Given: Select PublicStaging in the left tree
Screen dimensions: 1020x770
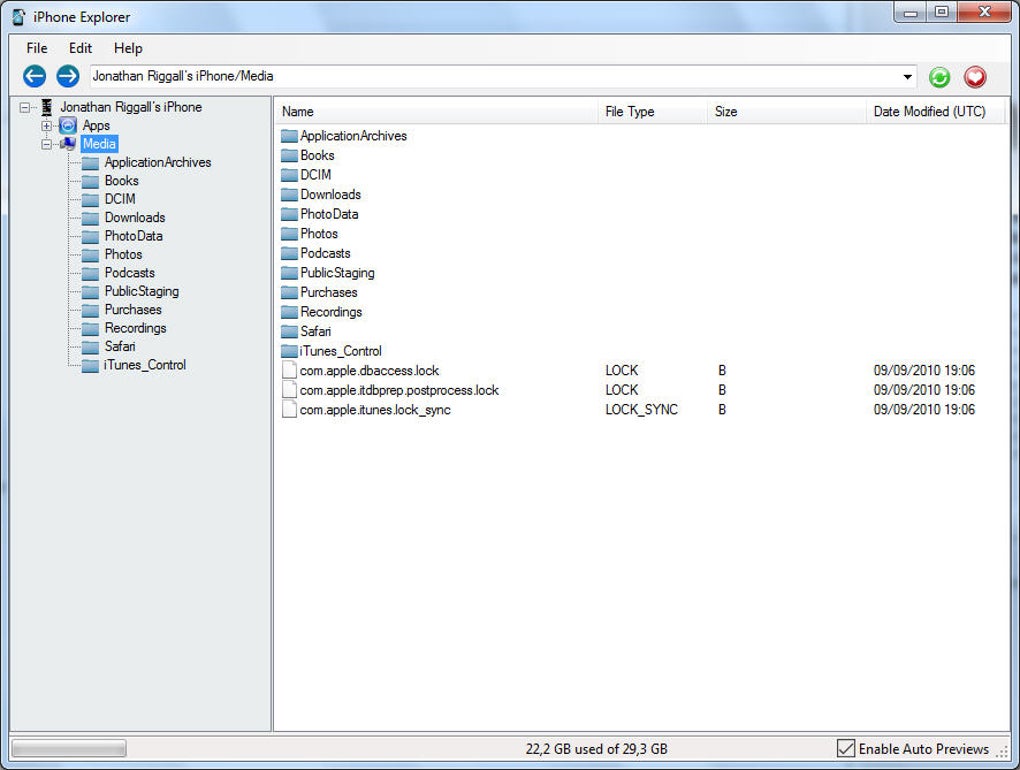Looking at the screenshot, I should [141, 291].
